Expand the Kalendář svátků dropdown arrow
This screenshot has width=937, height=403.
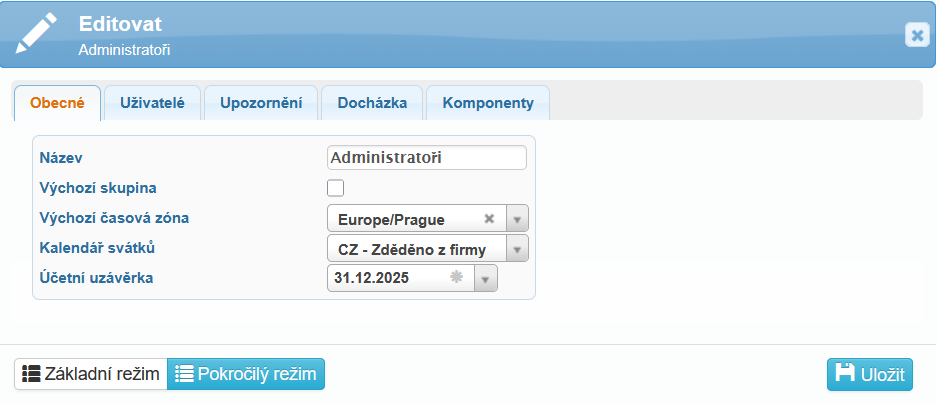coord(517,249)
